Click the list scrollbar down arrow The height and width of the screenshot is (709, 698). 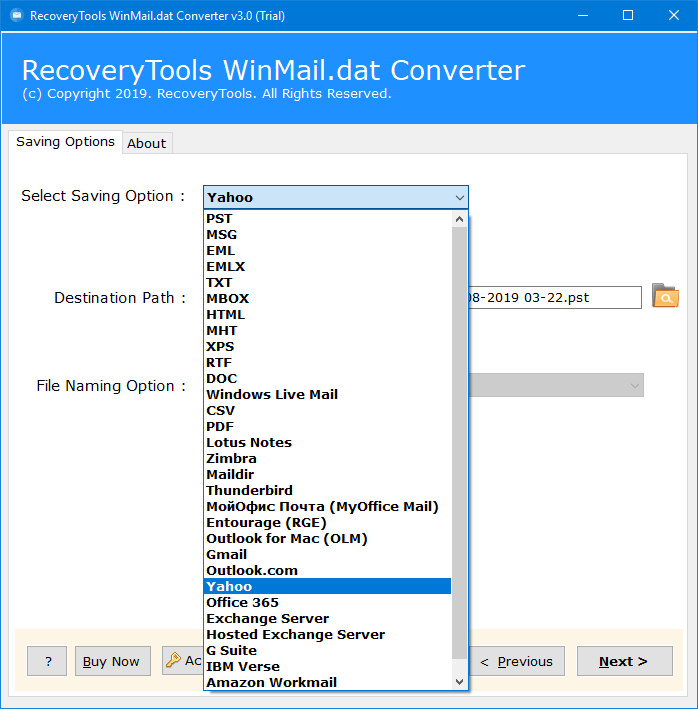pos(460,681)
